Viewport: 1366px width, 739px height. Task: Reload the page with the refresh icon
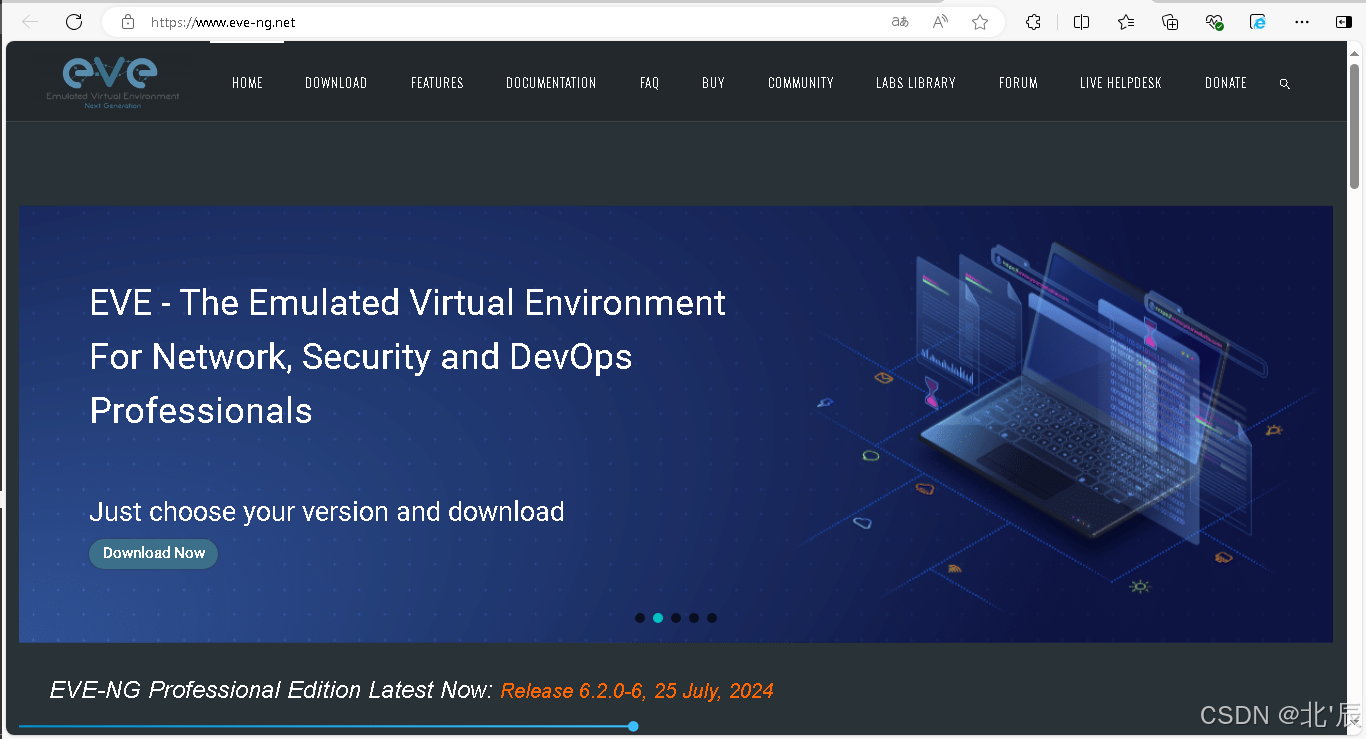[74, 21]
